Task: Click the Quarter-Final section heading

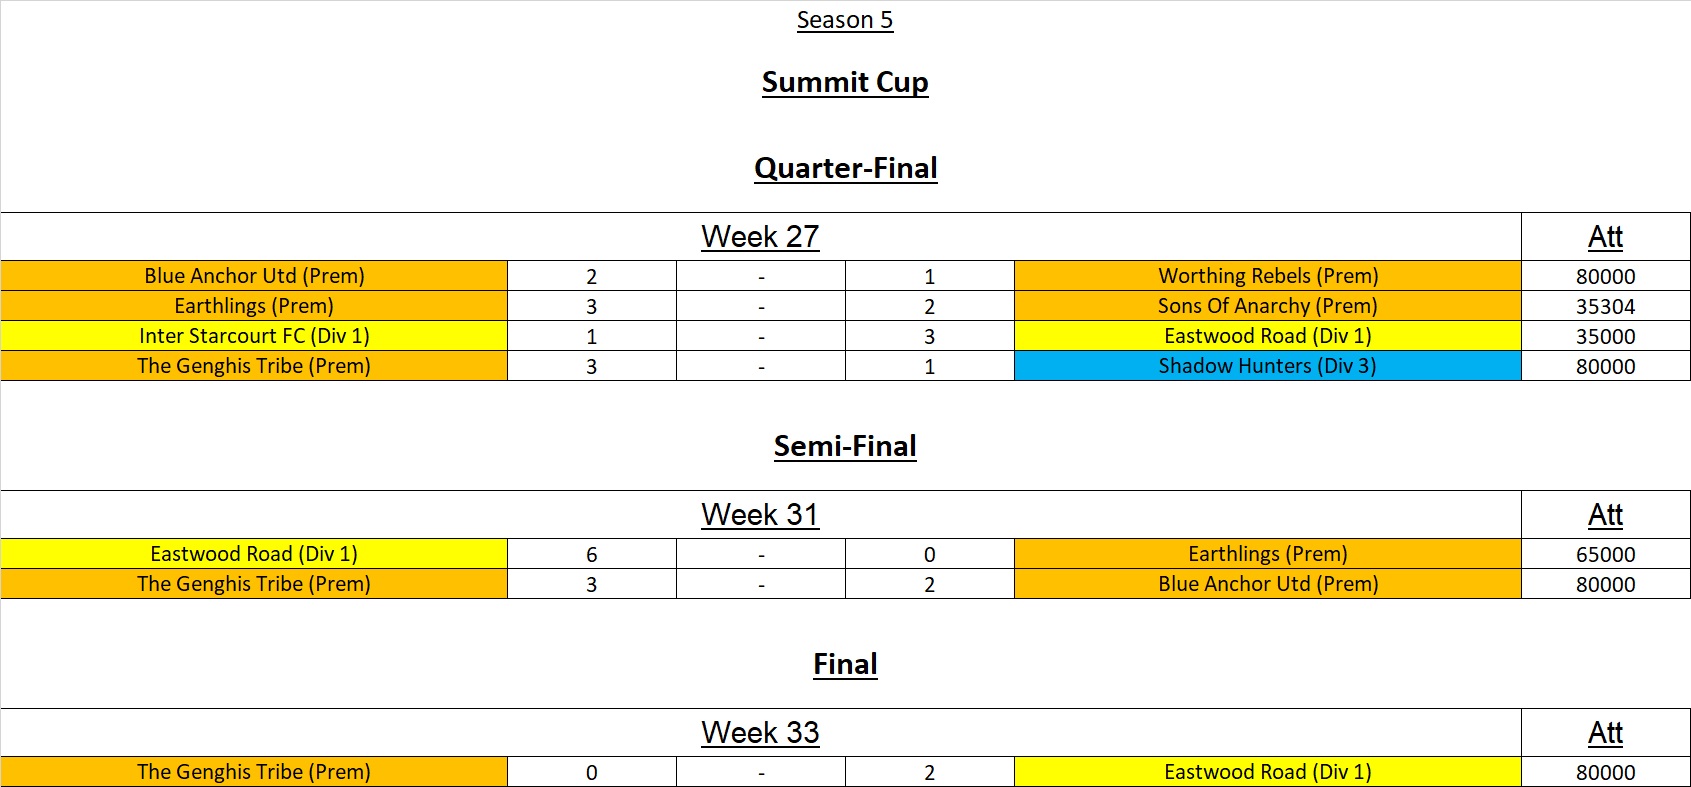Action: (845, 168)
